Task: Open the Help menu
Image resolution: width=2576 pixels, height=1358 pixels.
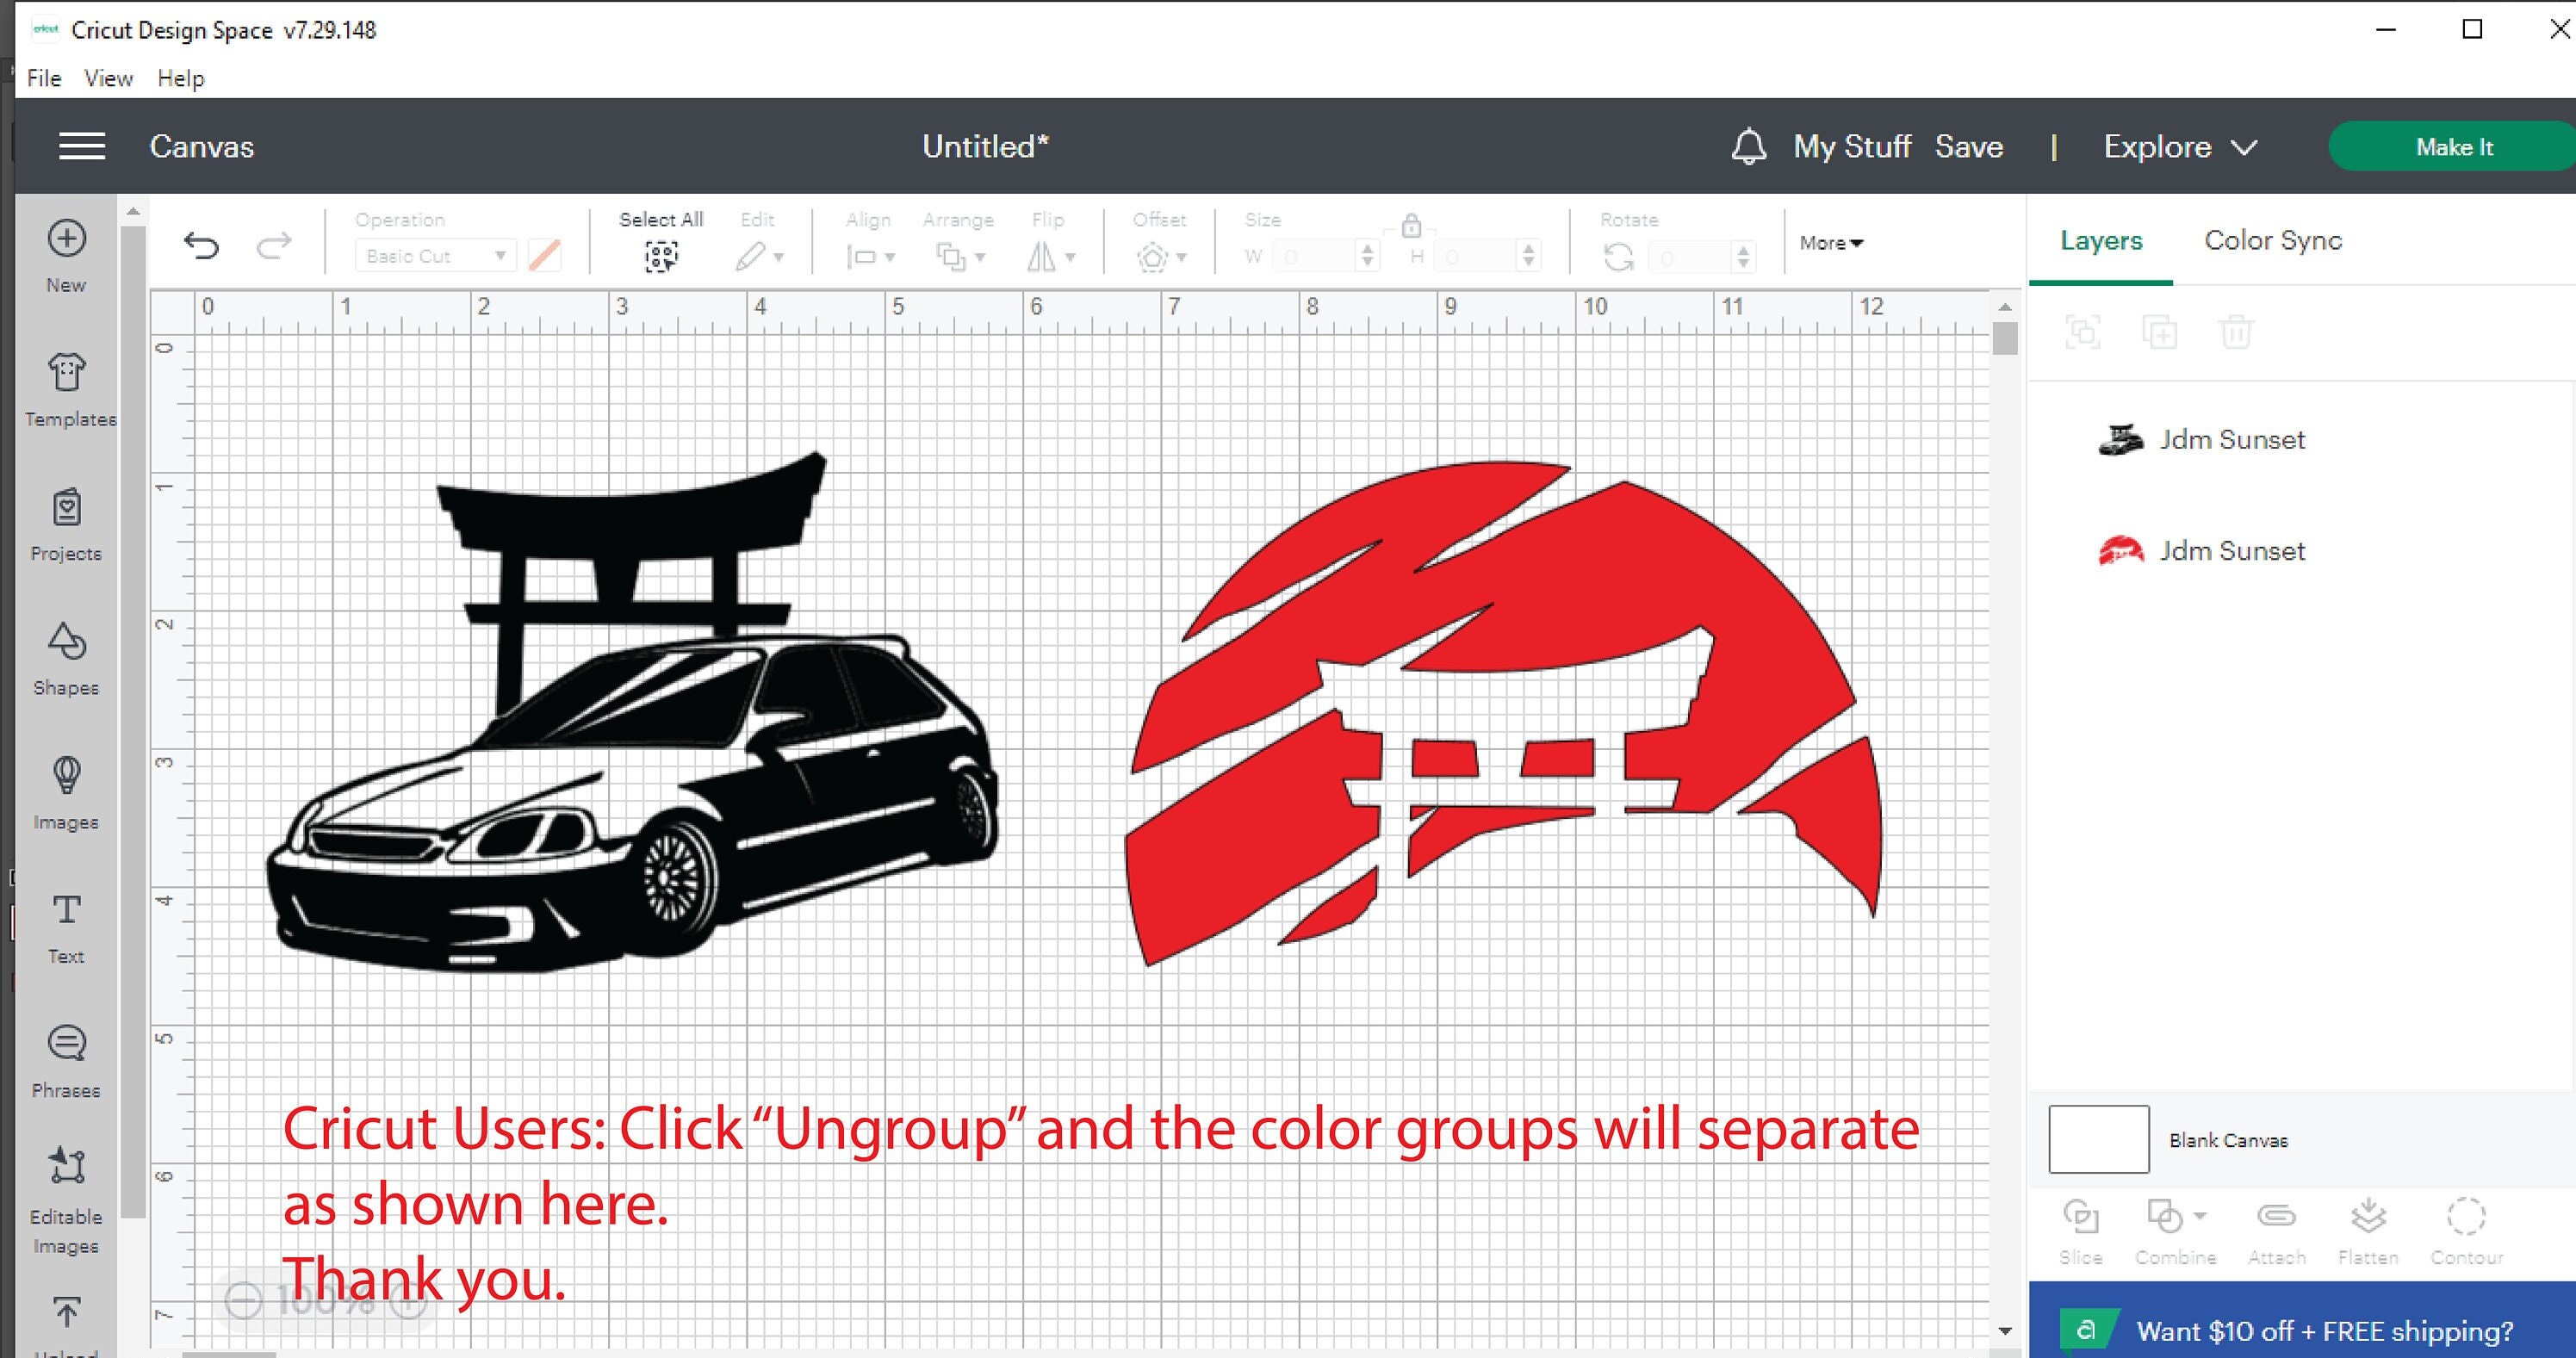Action: (x=181, y=78)
